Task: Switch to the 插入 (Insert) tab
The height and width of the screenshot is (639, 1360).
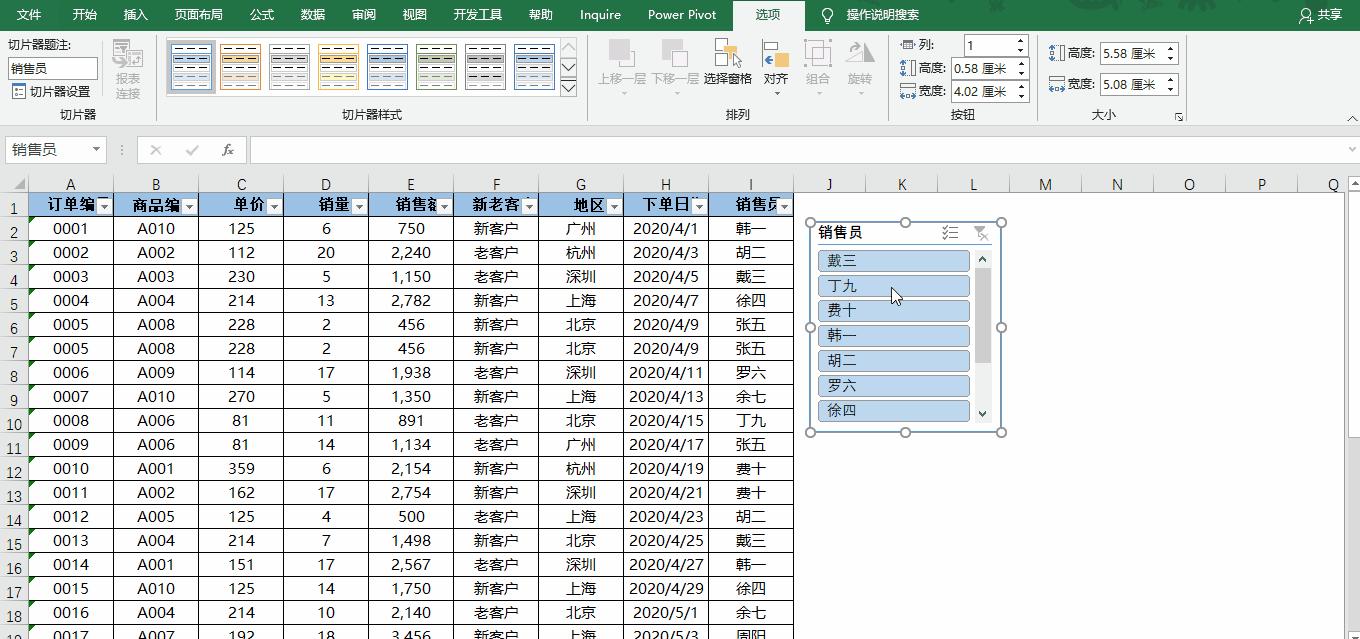Action: [135, 15]
